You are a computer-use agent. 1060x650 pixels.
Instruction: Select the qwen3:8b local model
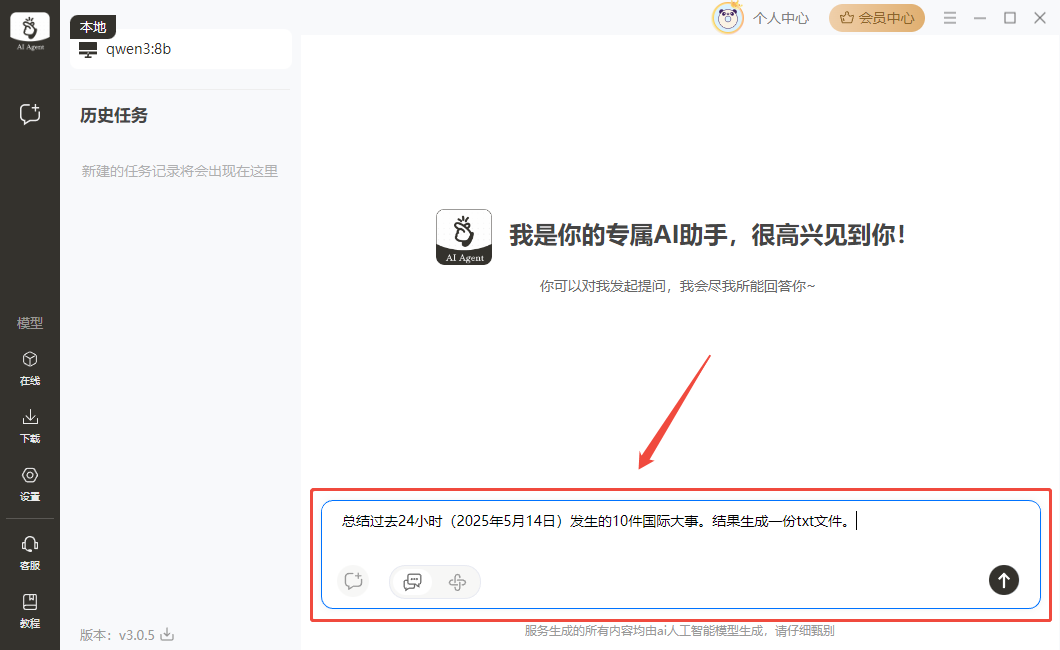coord(138,49)
